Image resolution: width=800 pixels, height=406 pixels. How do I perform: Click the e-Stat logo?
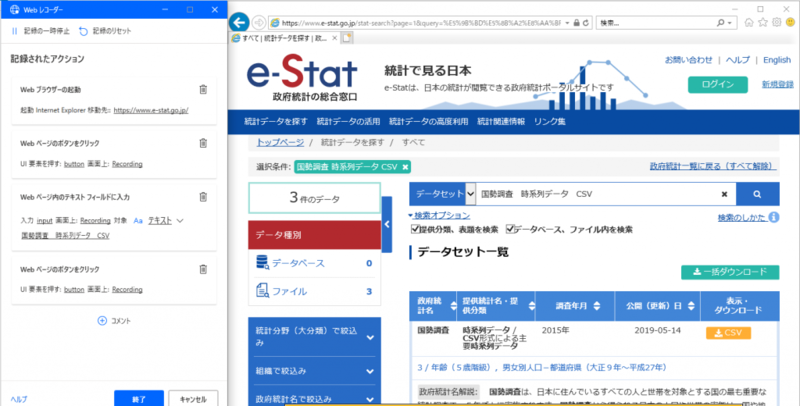click(302, 79)
